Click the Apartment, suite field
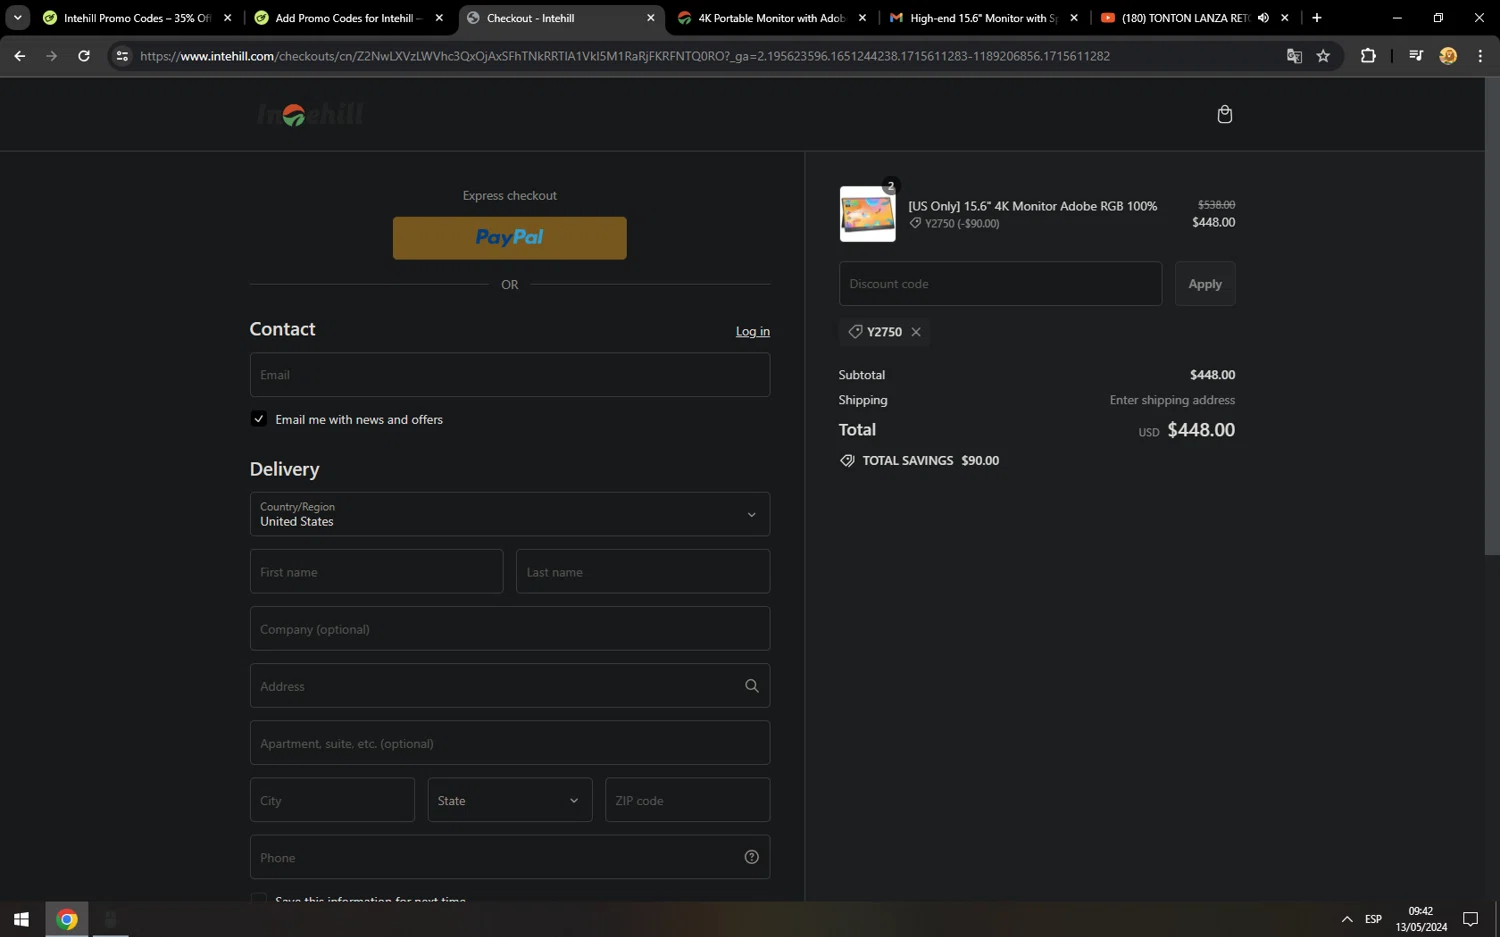Image resolution: width=1500 pixels, height=937 pixels. pos(510,743)
